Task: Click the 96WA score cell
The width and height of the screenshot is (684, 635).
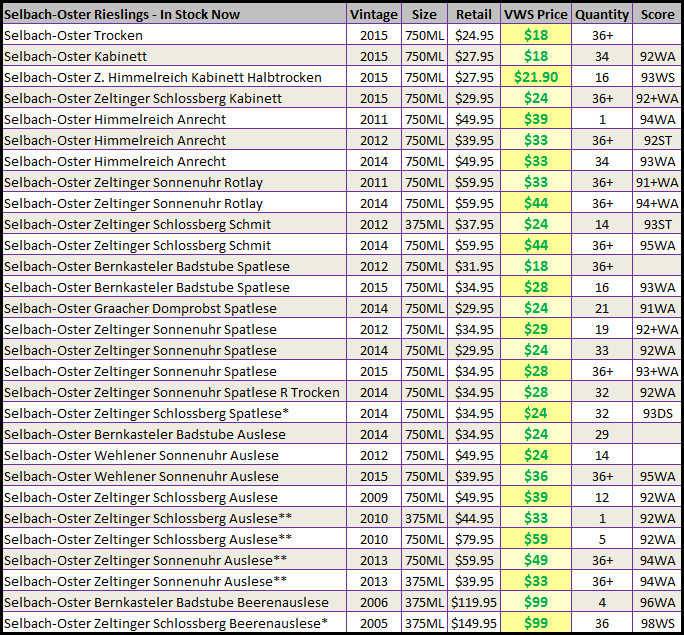Action: [x=657, y=602]
